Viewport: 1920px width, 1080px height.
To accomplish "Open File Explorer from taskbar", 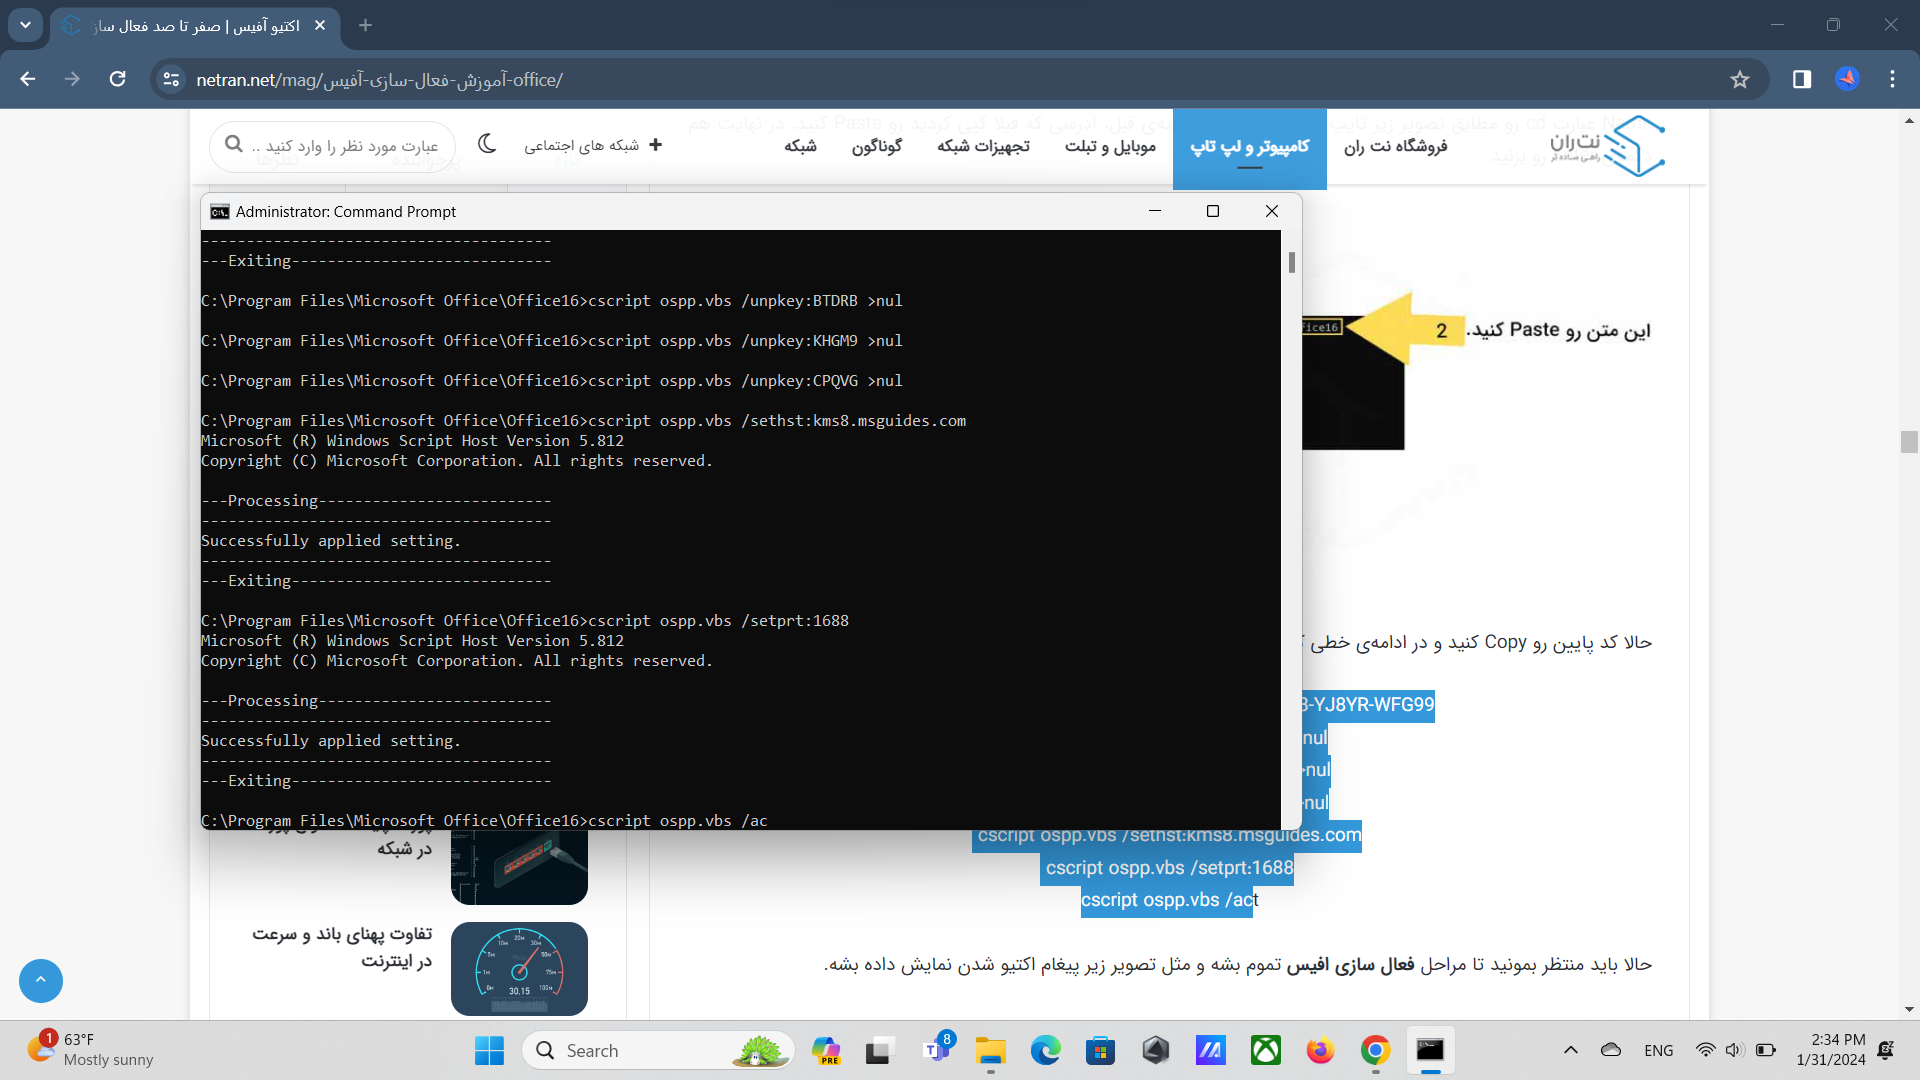I will 990,1050.
